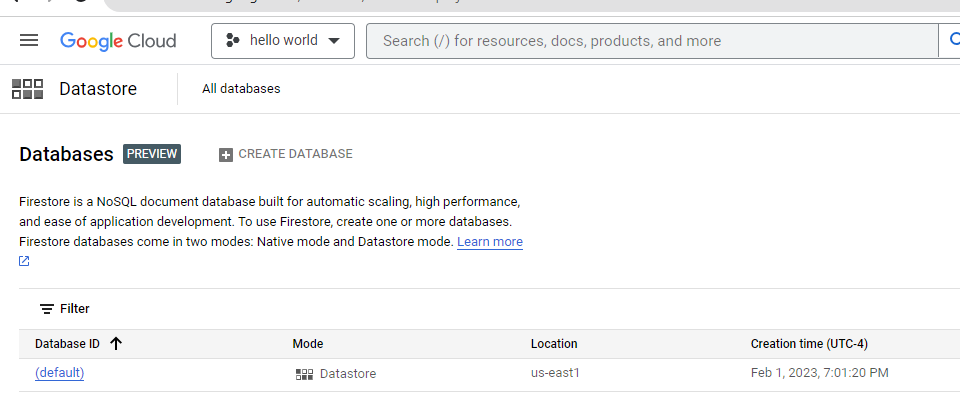This screenshot has height=399, width=960.
Task: Open the All databases tab
Action: [x=241, y=89]
